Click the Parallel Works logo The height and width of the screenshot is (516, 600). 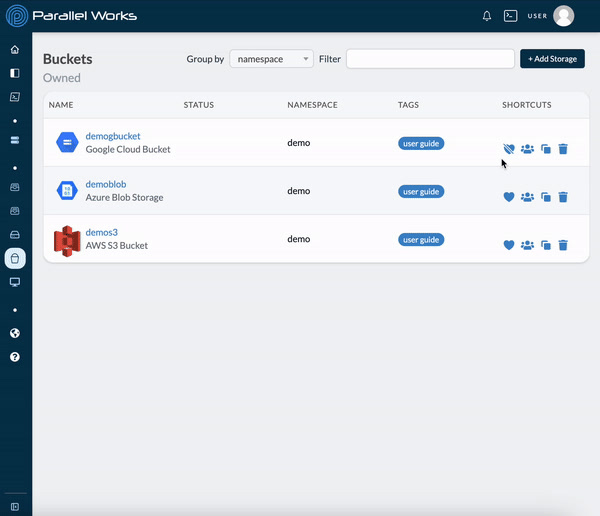(71, 16)
